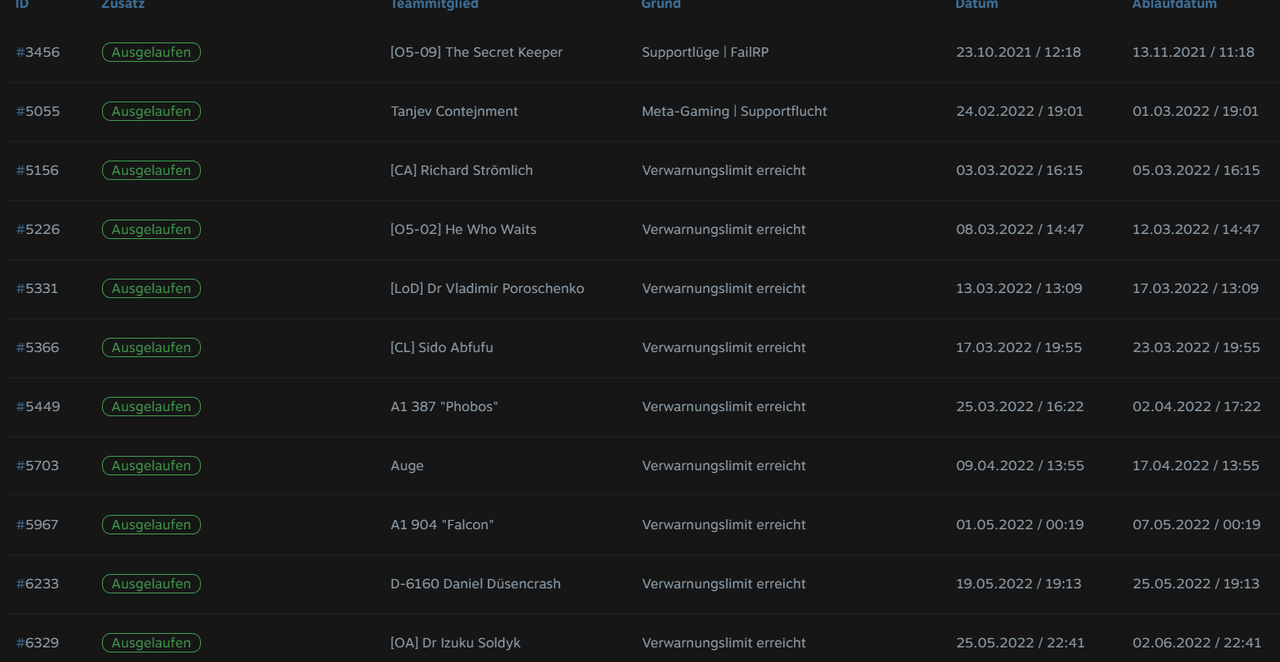The image size is (1280, 662).
Task: Open entry ID #5055
Action: pyautogui.click(x=38, y=111)
